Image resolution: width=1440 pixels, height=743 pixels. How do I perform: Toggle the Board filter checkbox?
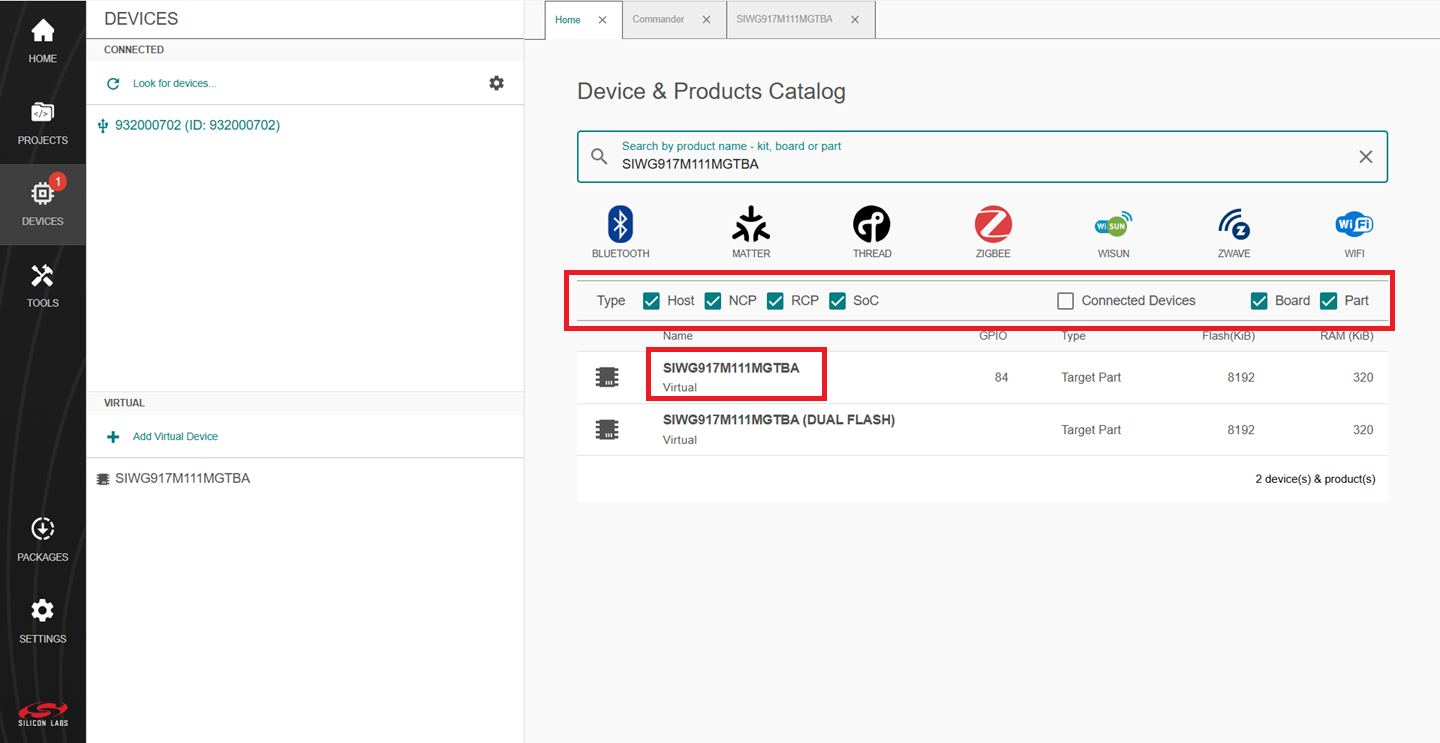point(1259,301)
